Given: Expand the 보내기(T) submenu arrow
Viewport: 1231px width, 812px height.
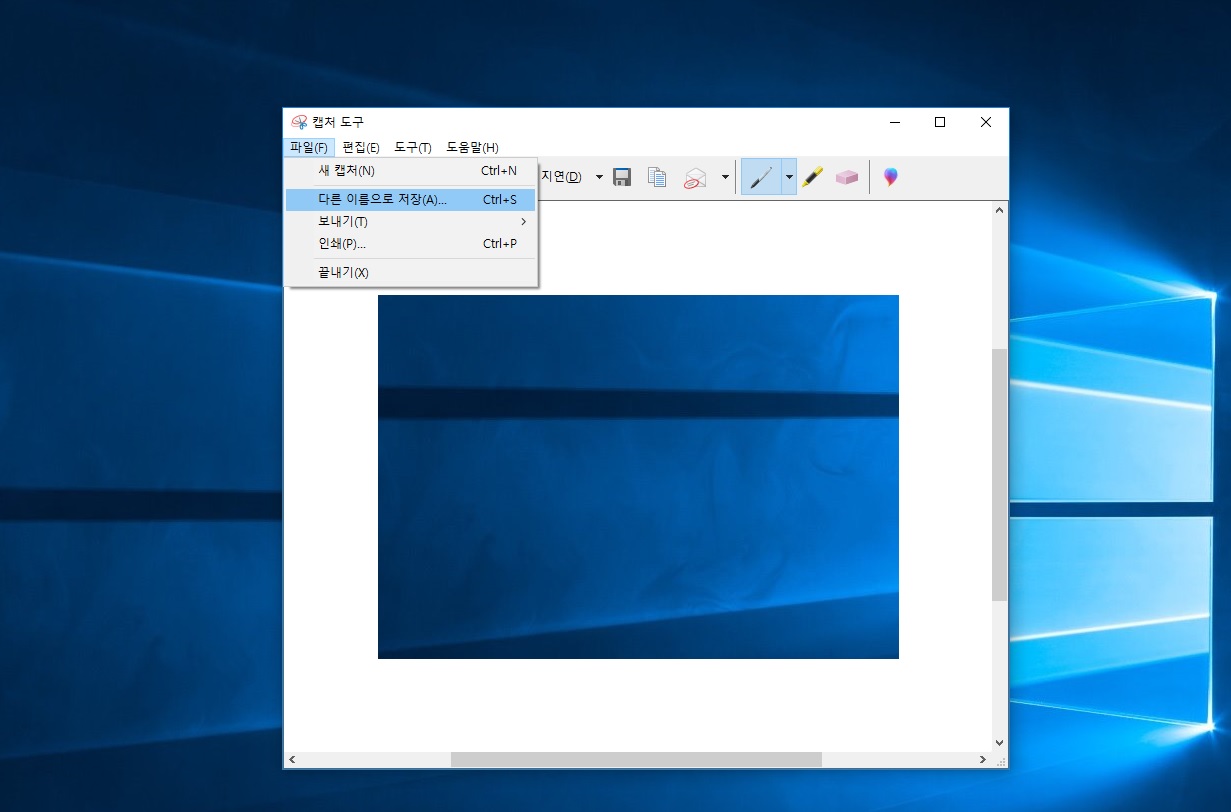Looking at the screenshot, I should point(523,221).
